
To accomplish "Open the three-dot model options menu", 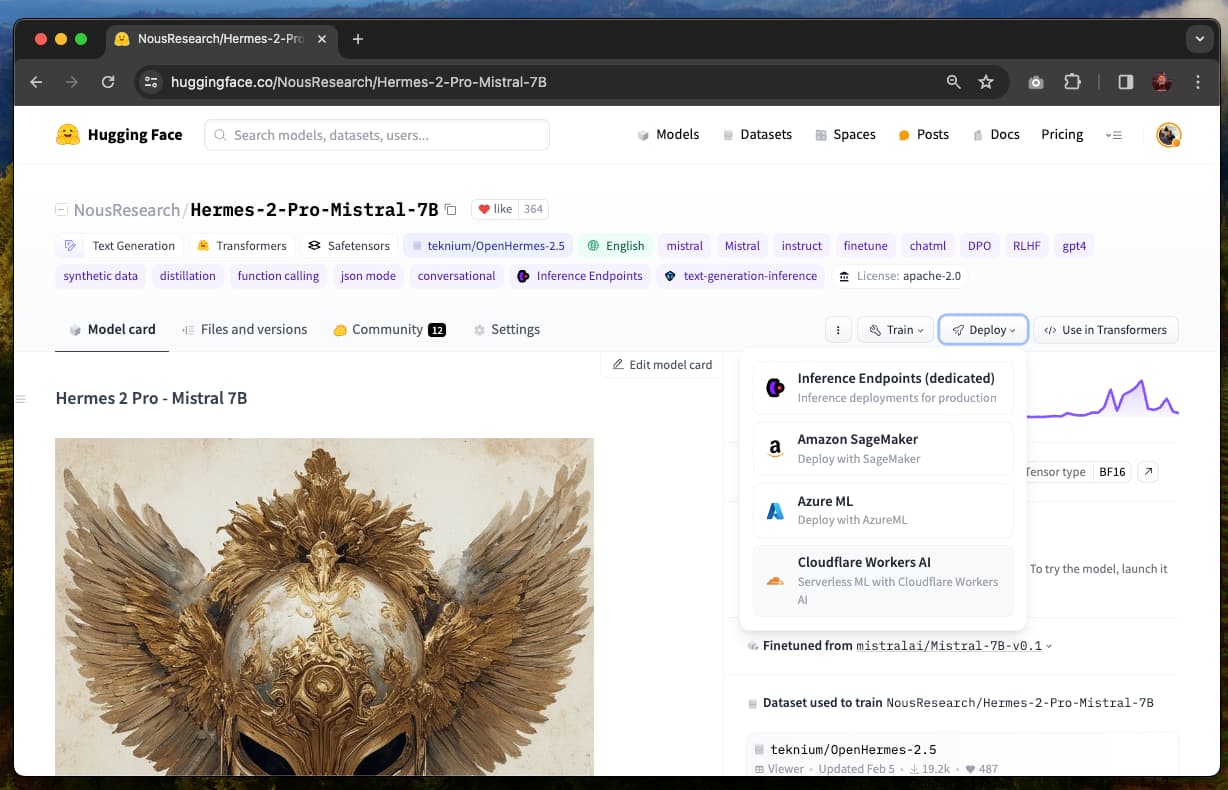I will tap(838, 330).
